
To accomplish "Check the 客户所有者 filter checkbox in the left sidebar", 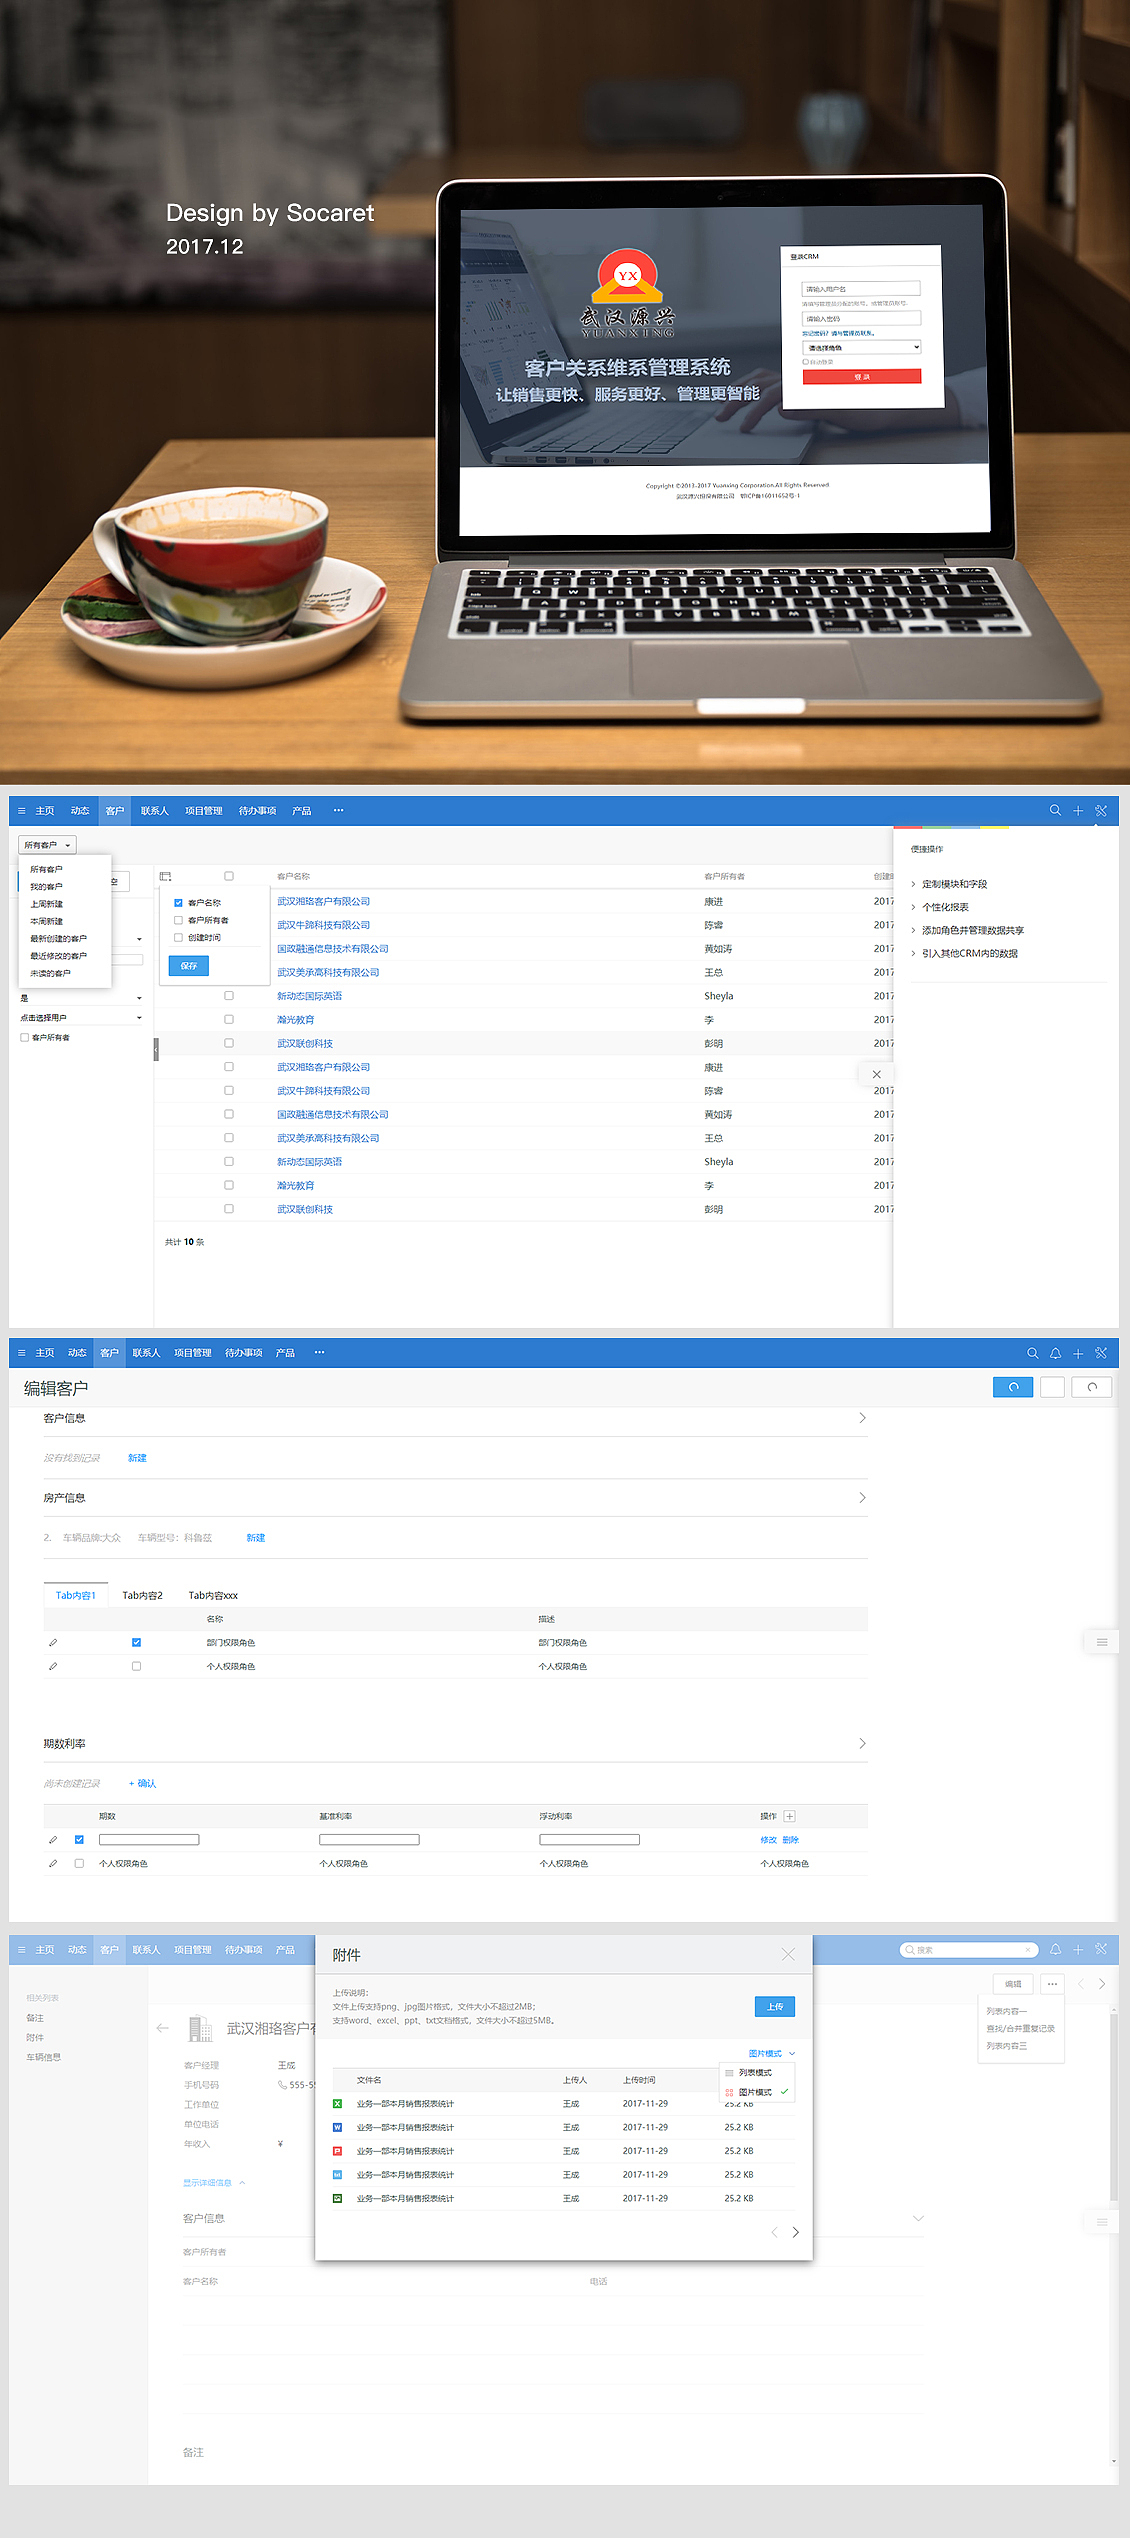I will [x=24, y=1038].
